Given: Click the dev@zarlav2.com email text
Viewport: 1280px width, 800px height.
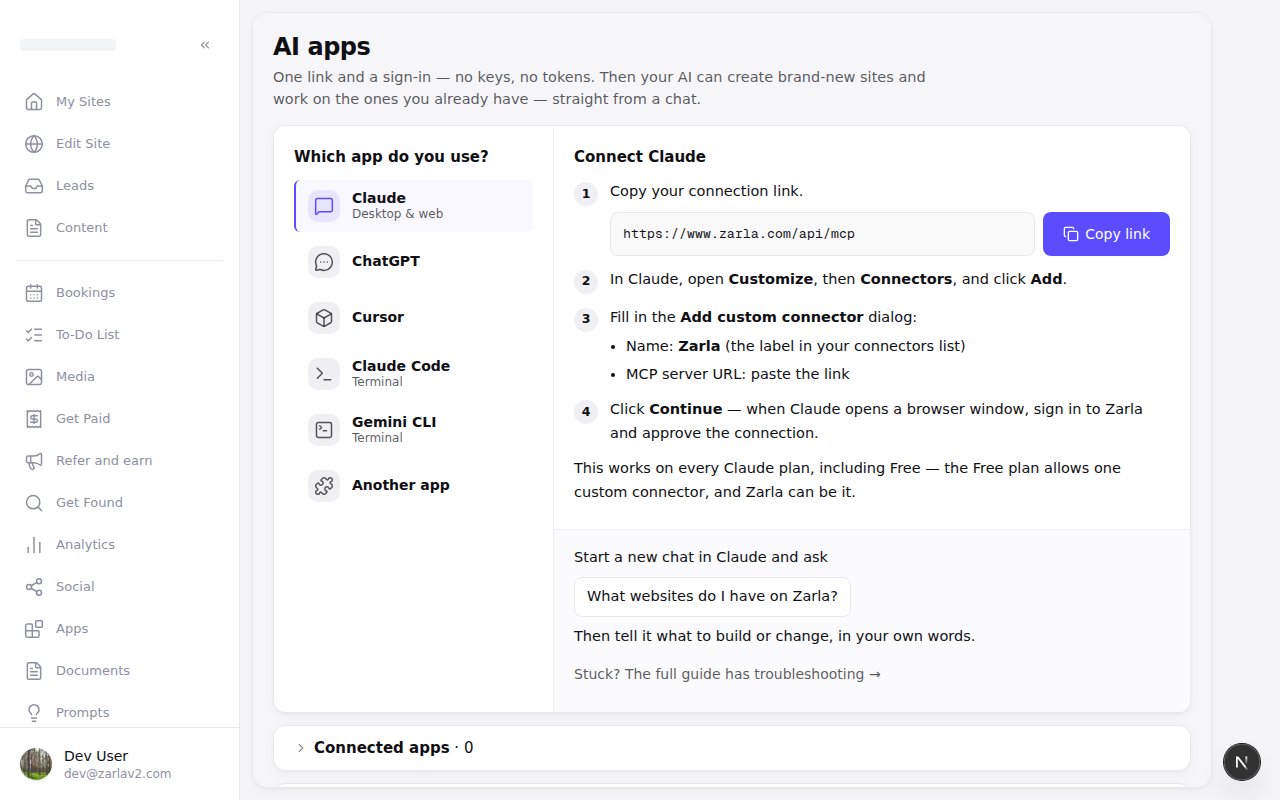Looking at the screenshot, I should pos(118,774).
